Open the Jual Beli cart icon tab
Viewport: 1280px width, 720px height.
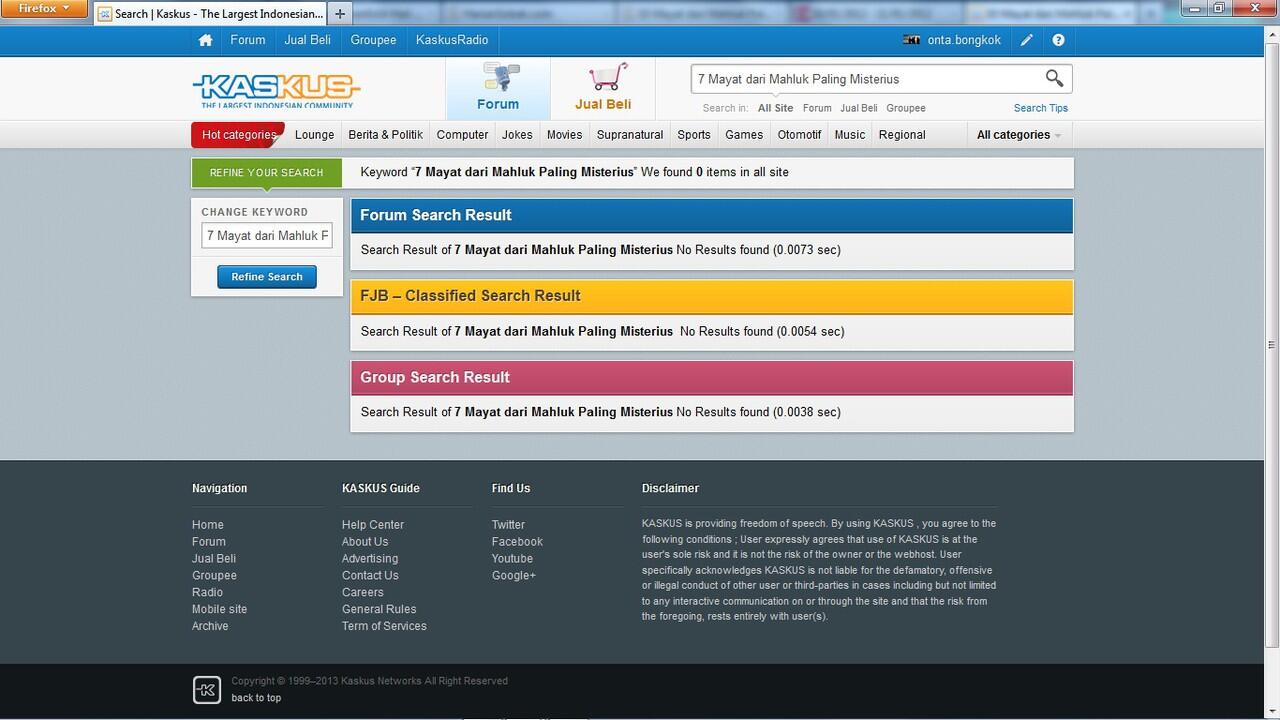coord(603,88)
